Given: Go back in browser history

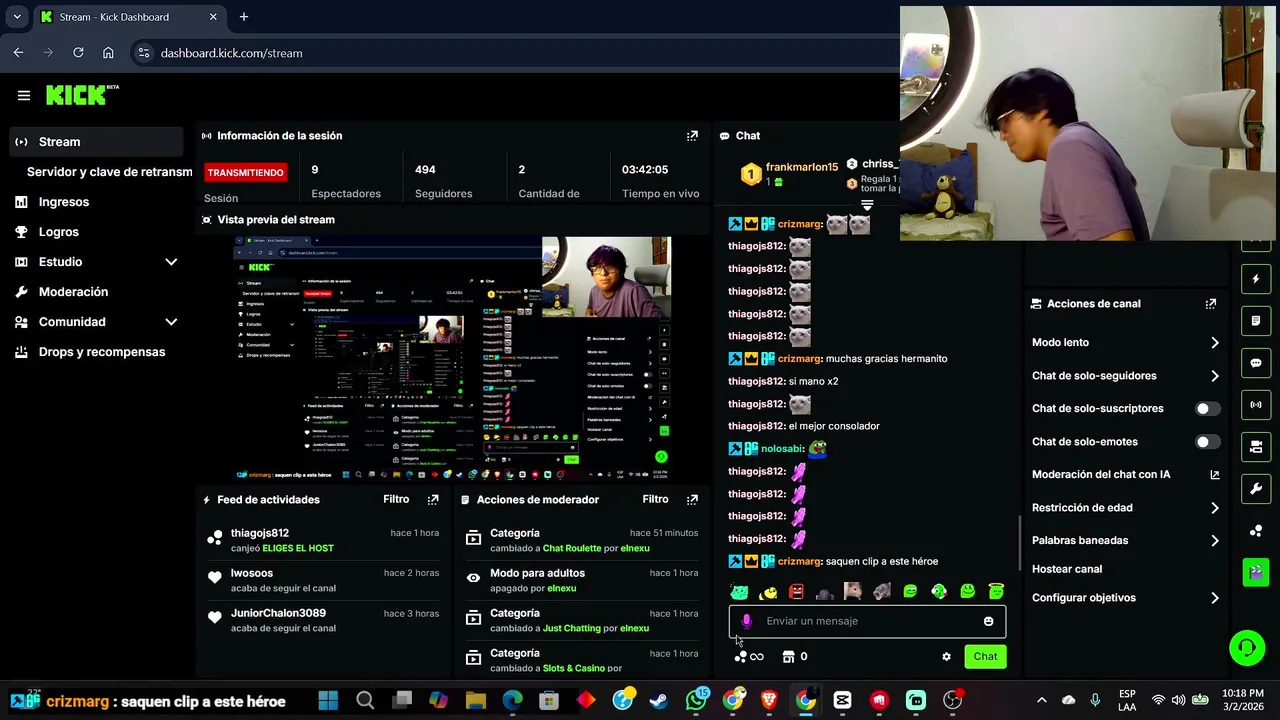Looking at the screenshot, I should (18, 53).
